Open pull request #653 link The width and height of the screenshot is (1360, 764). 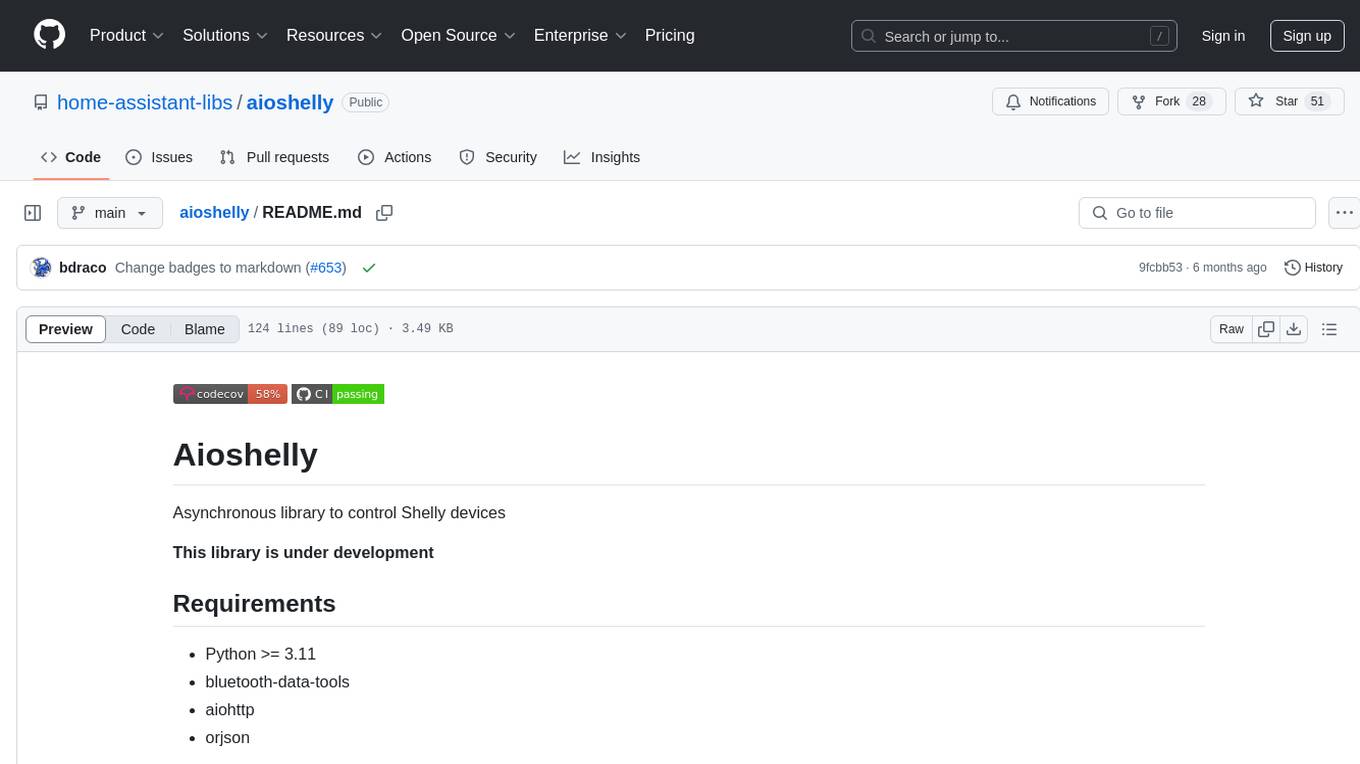(x=326, y=268)
